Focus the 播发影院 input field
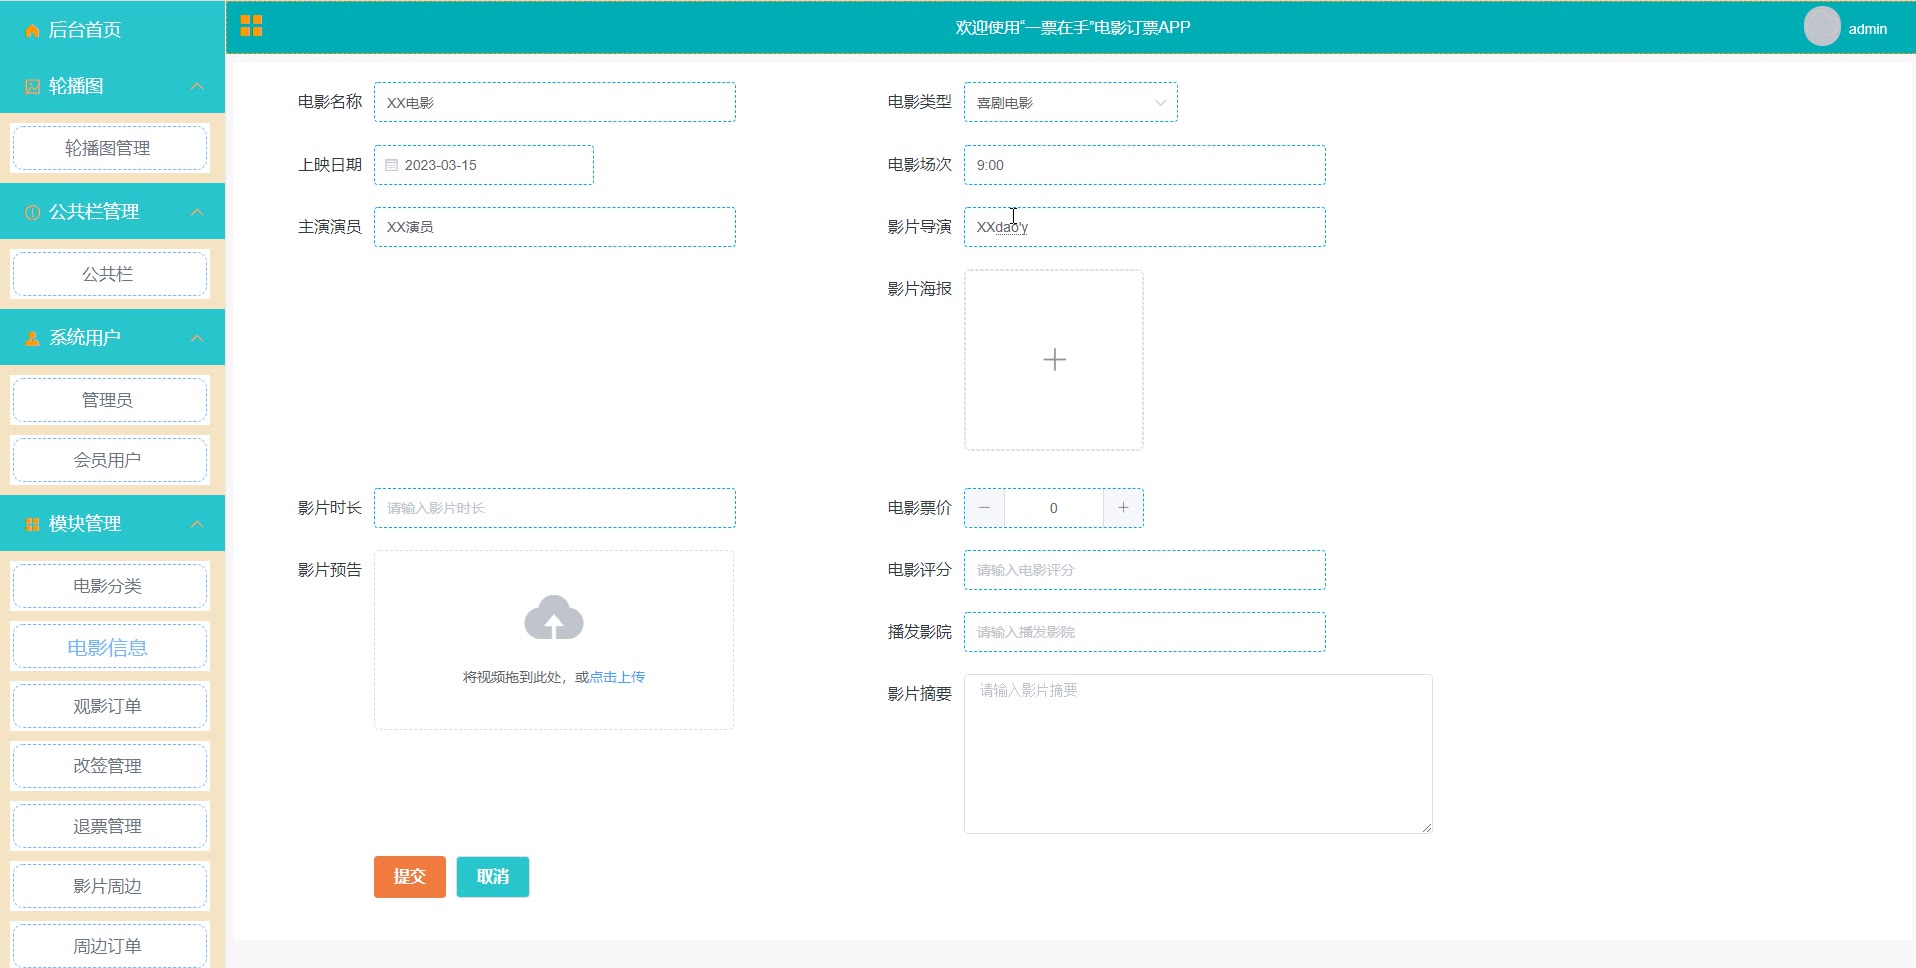The height and width of the screenshot is (968, 1916). click(1145, 632)
